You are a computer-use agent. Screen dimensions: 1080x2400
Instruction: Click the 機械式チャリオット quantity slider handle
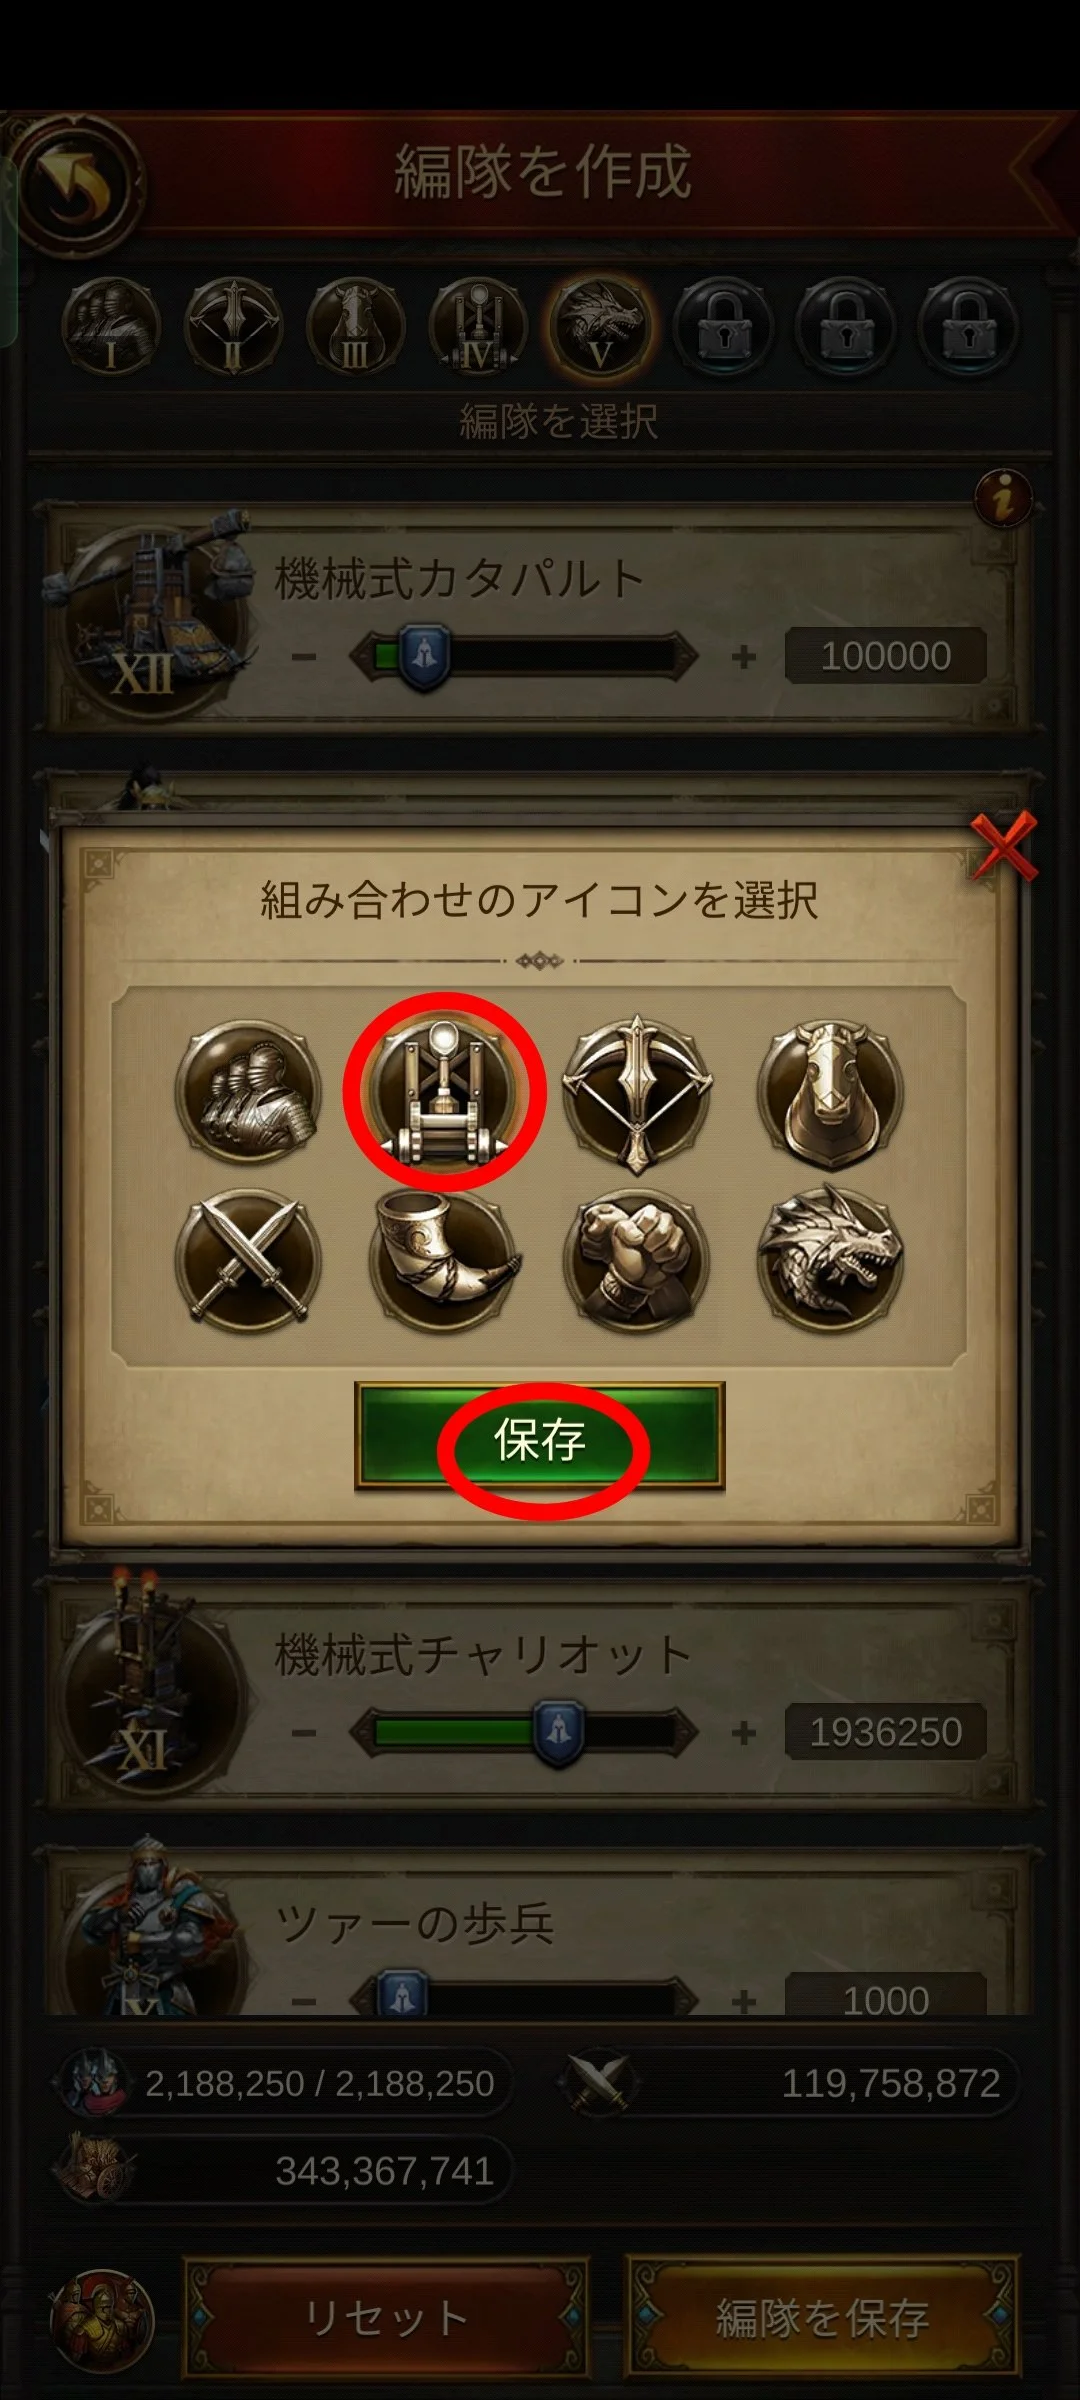[559, 1733]
